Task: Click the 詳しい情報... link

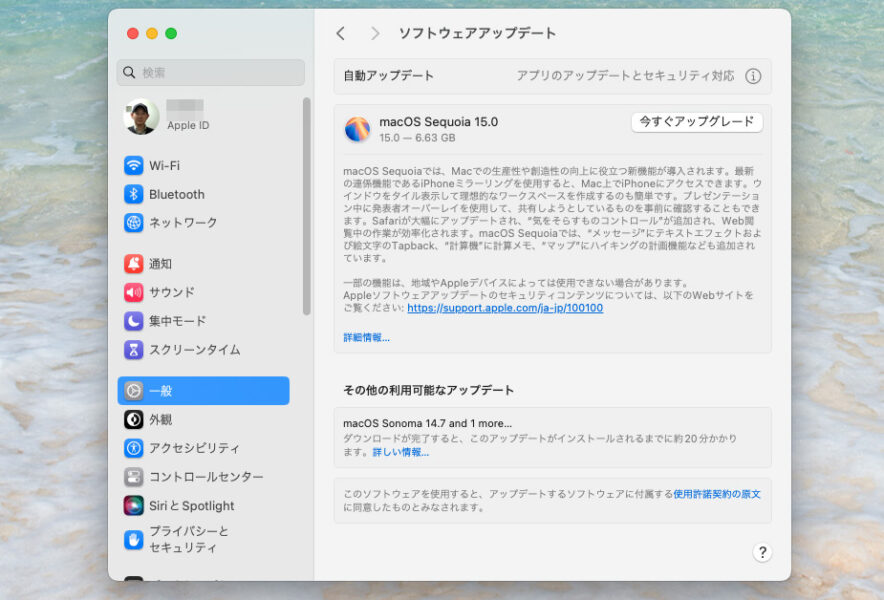Action: [x=400, y=452]
